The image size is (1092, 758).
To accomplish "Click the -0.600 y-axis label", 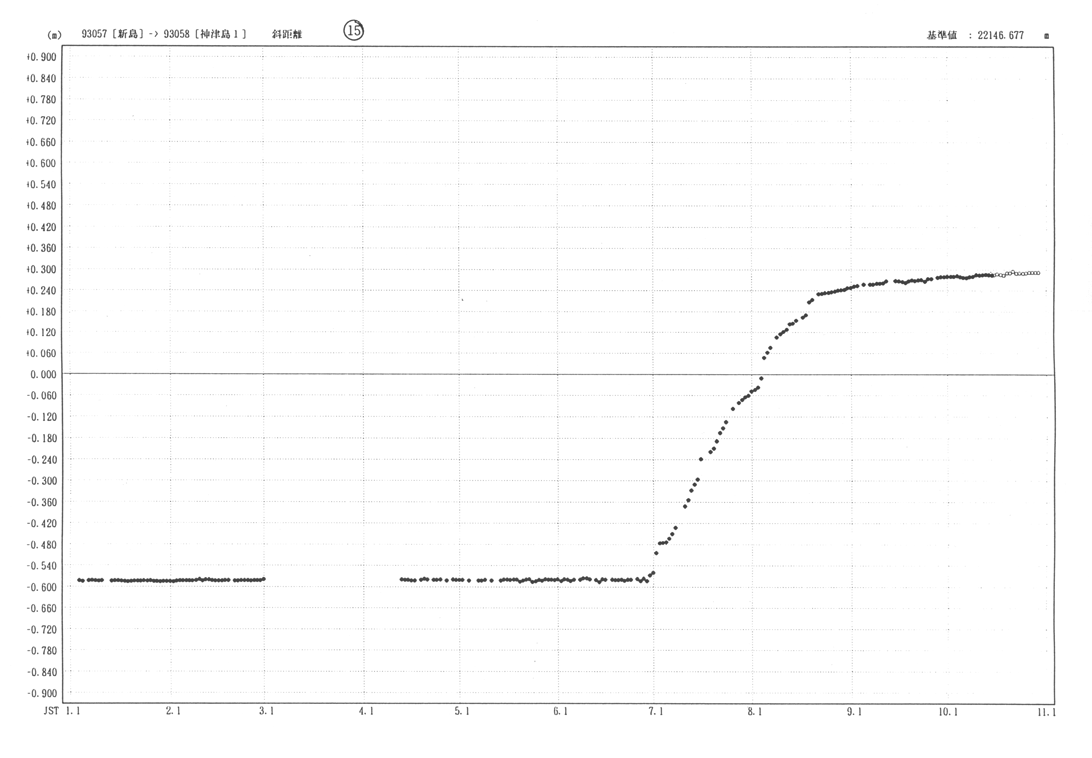I will 41,587.
